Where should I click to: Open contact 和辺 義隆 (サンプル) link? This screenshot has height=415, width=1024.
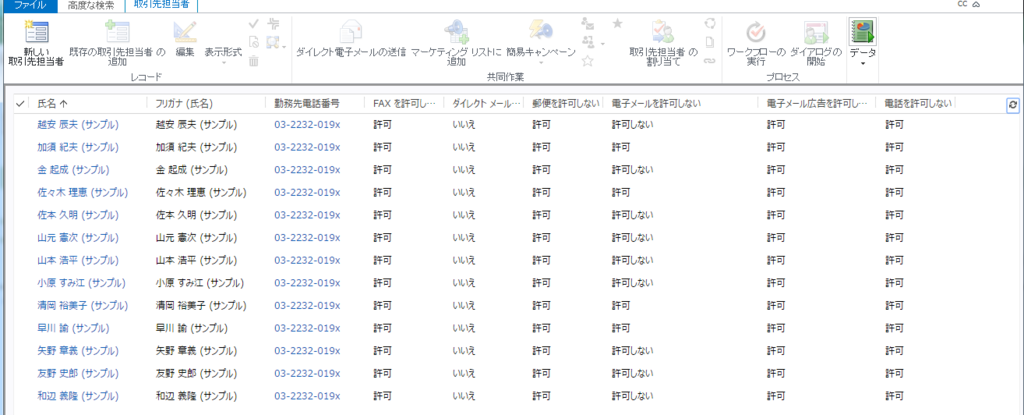pyautogui.click(x=78, y=396)
